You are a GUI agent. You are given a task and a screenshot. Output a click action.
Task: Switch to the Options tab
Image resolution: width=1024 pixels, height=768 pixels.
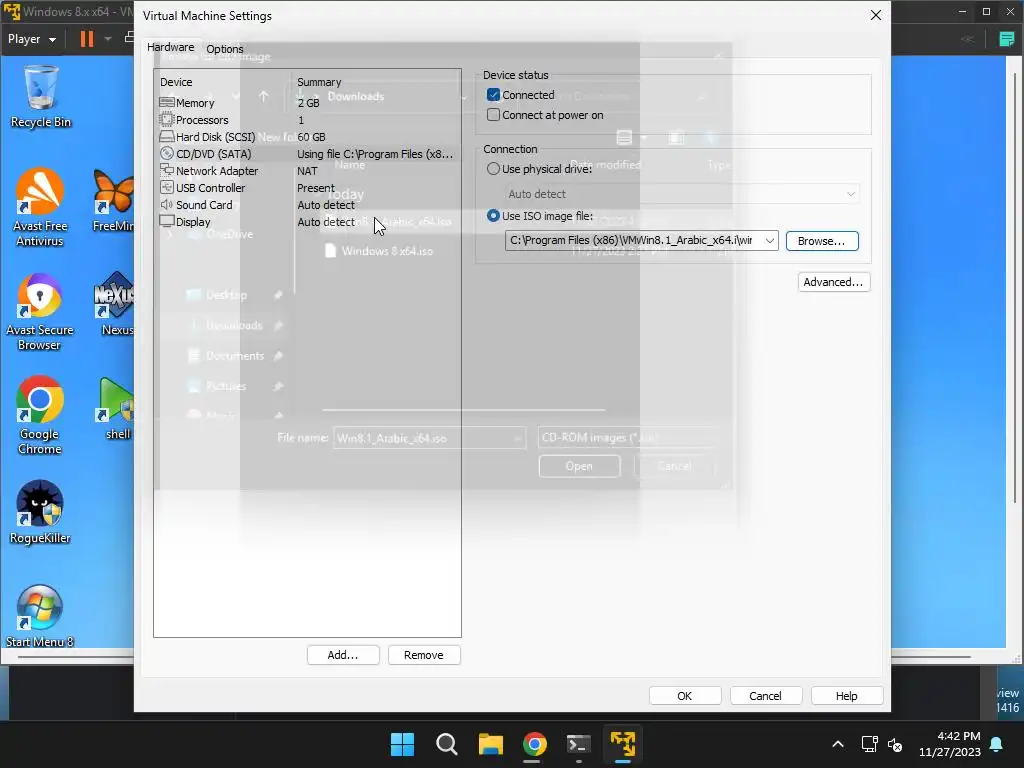pyautogui.click(x=225, y=49)
